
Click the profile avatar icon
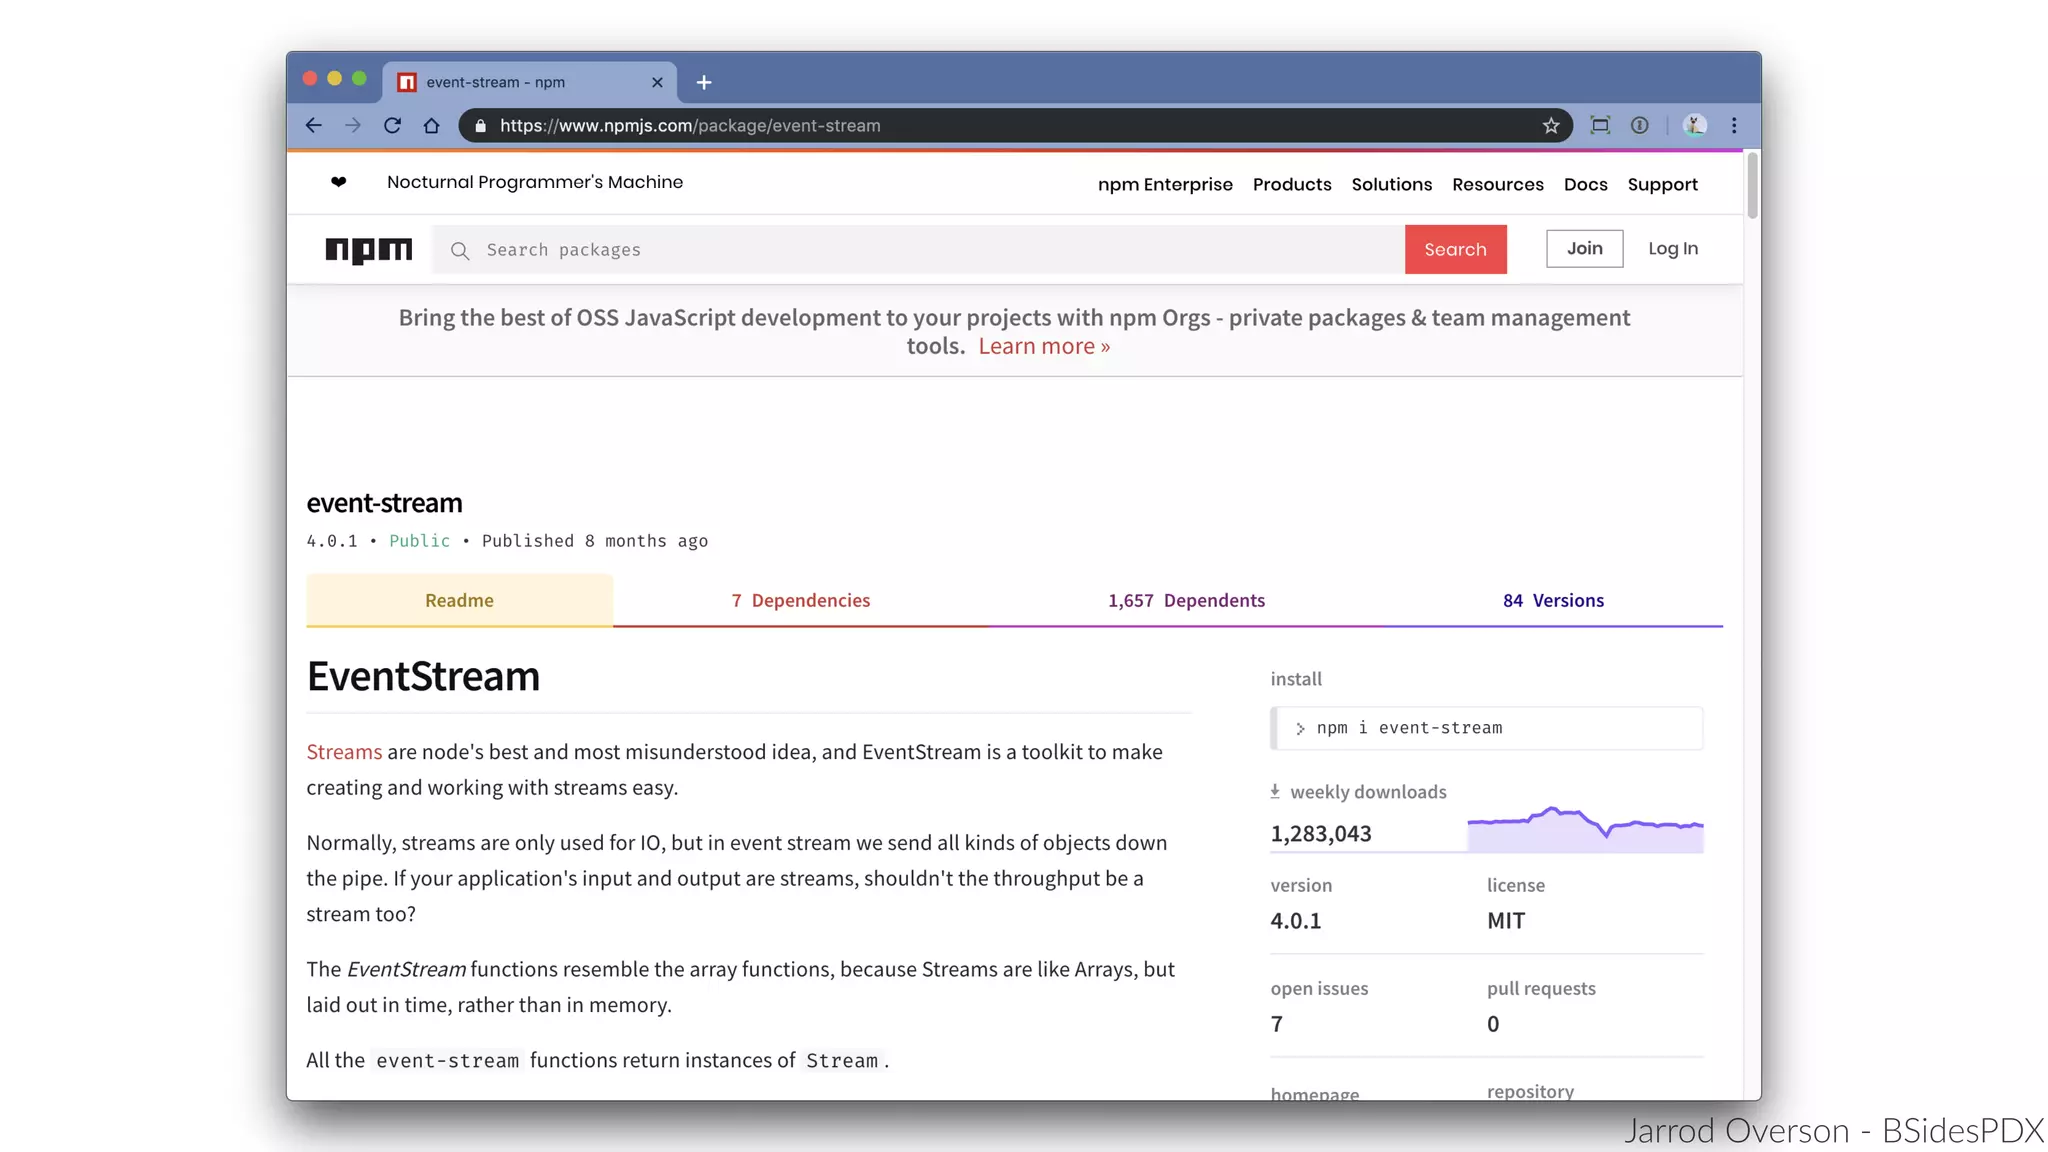pyautogui.click(x=1694, y=126)
